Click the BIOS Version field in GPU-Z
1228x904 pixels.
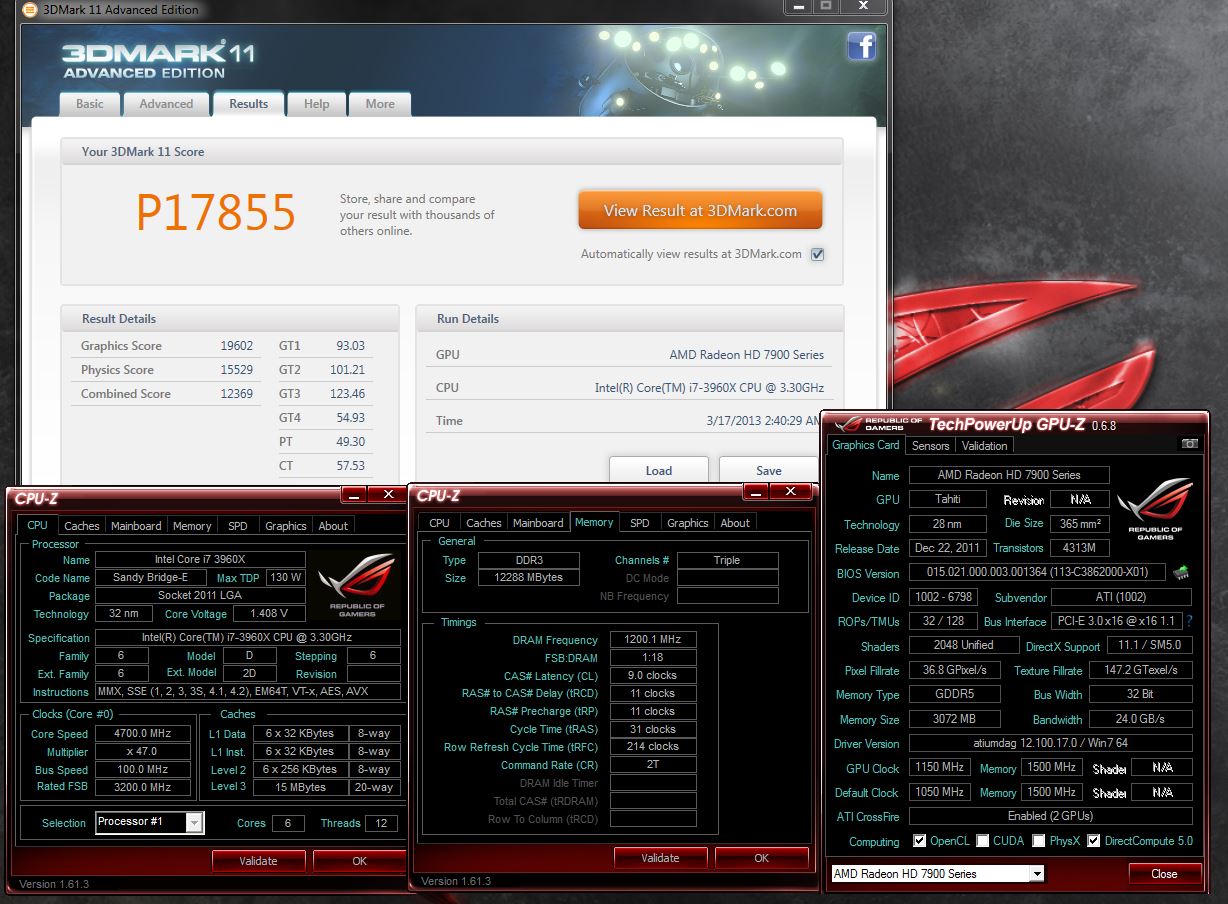coord(1038,573)
